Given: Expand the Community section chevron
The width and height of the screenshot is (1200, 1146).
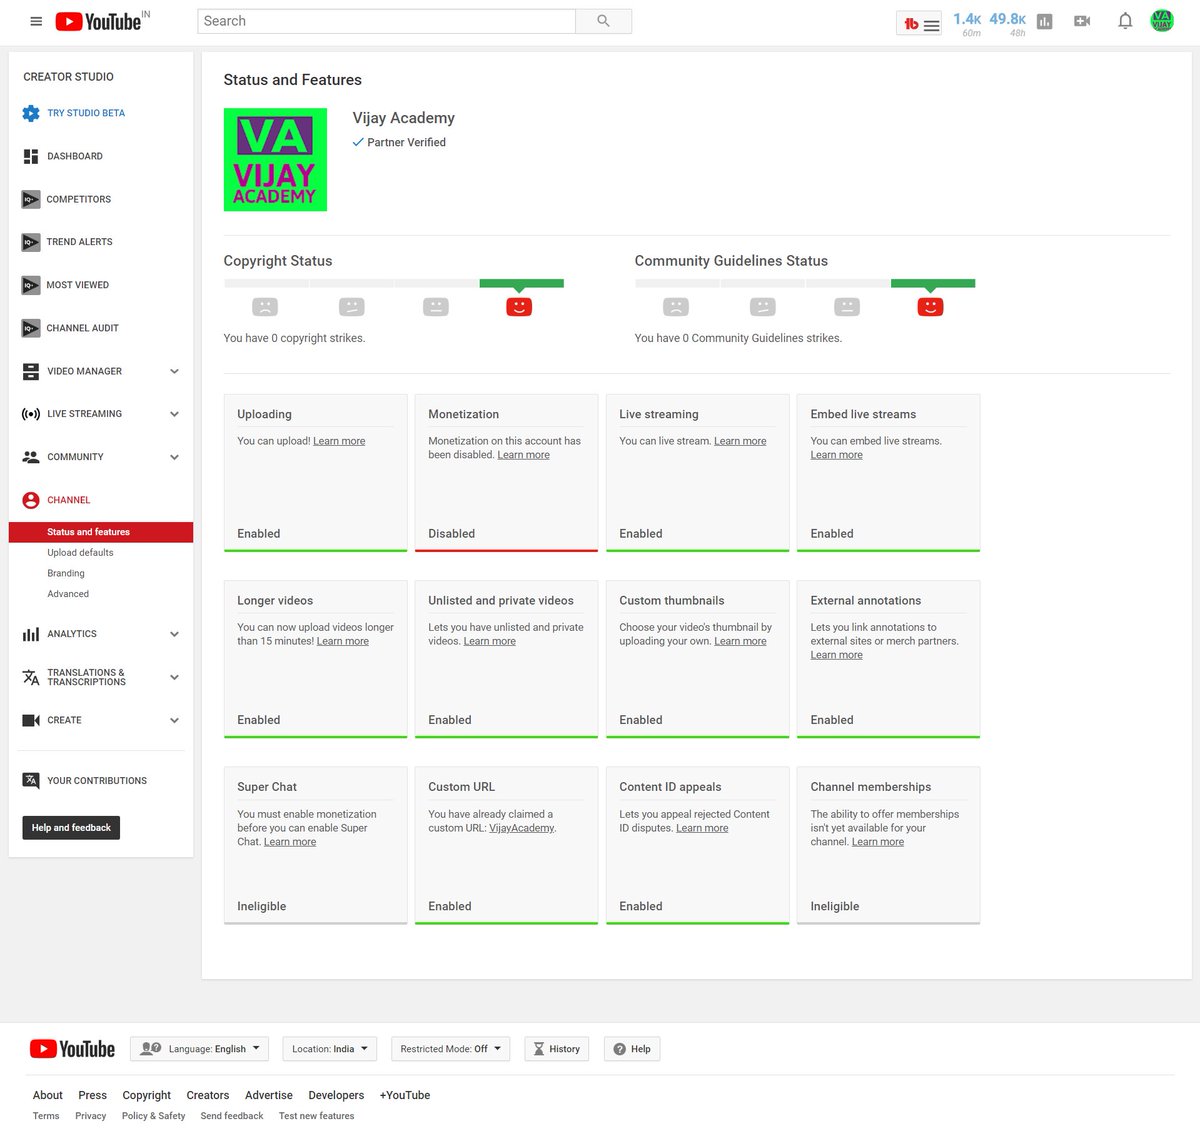Looking at the screenshot, I should (x=174, y=457).
